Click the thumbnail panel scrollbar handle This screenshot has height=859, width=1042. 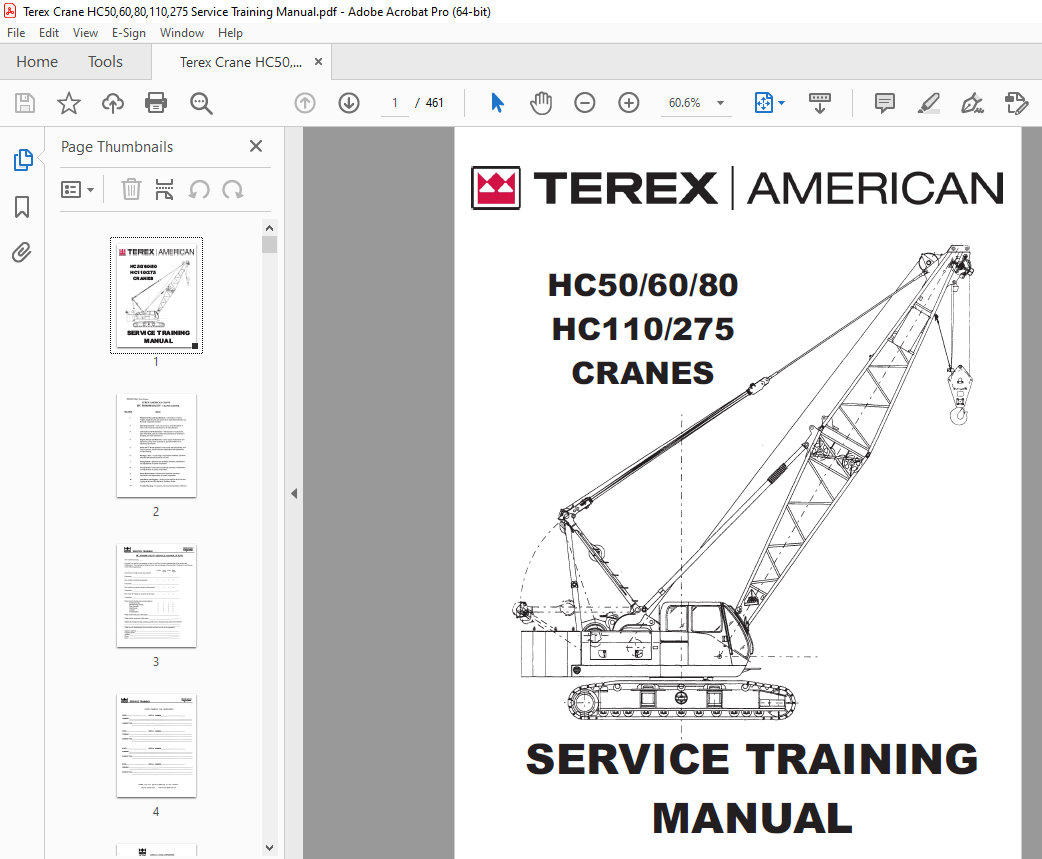tap(269, 244)
